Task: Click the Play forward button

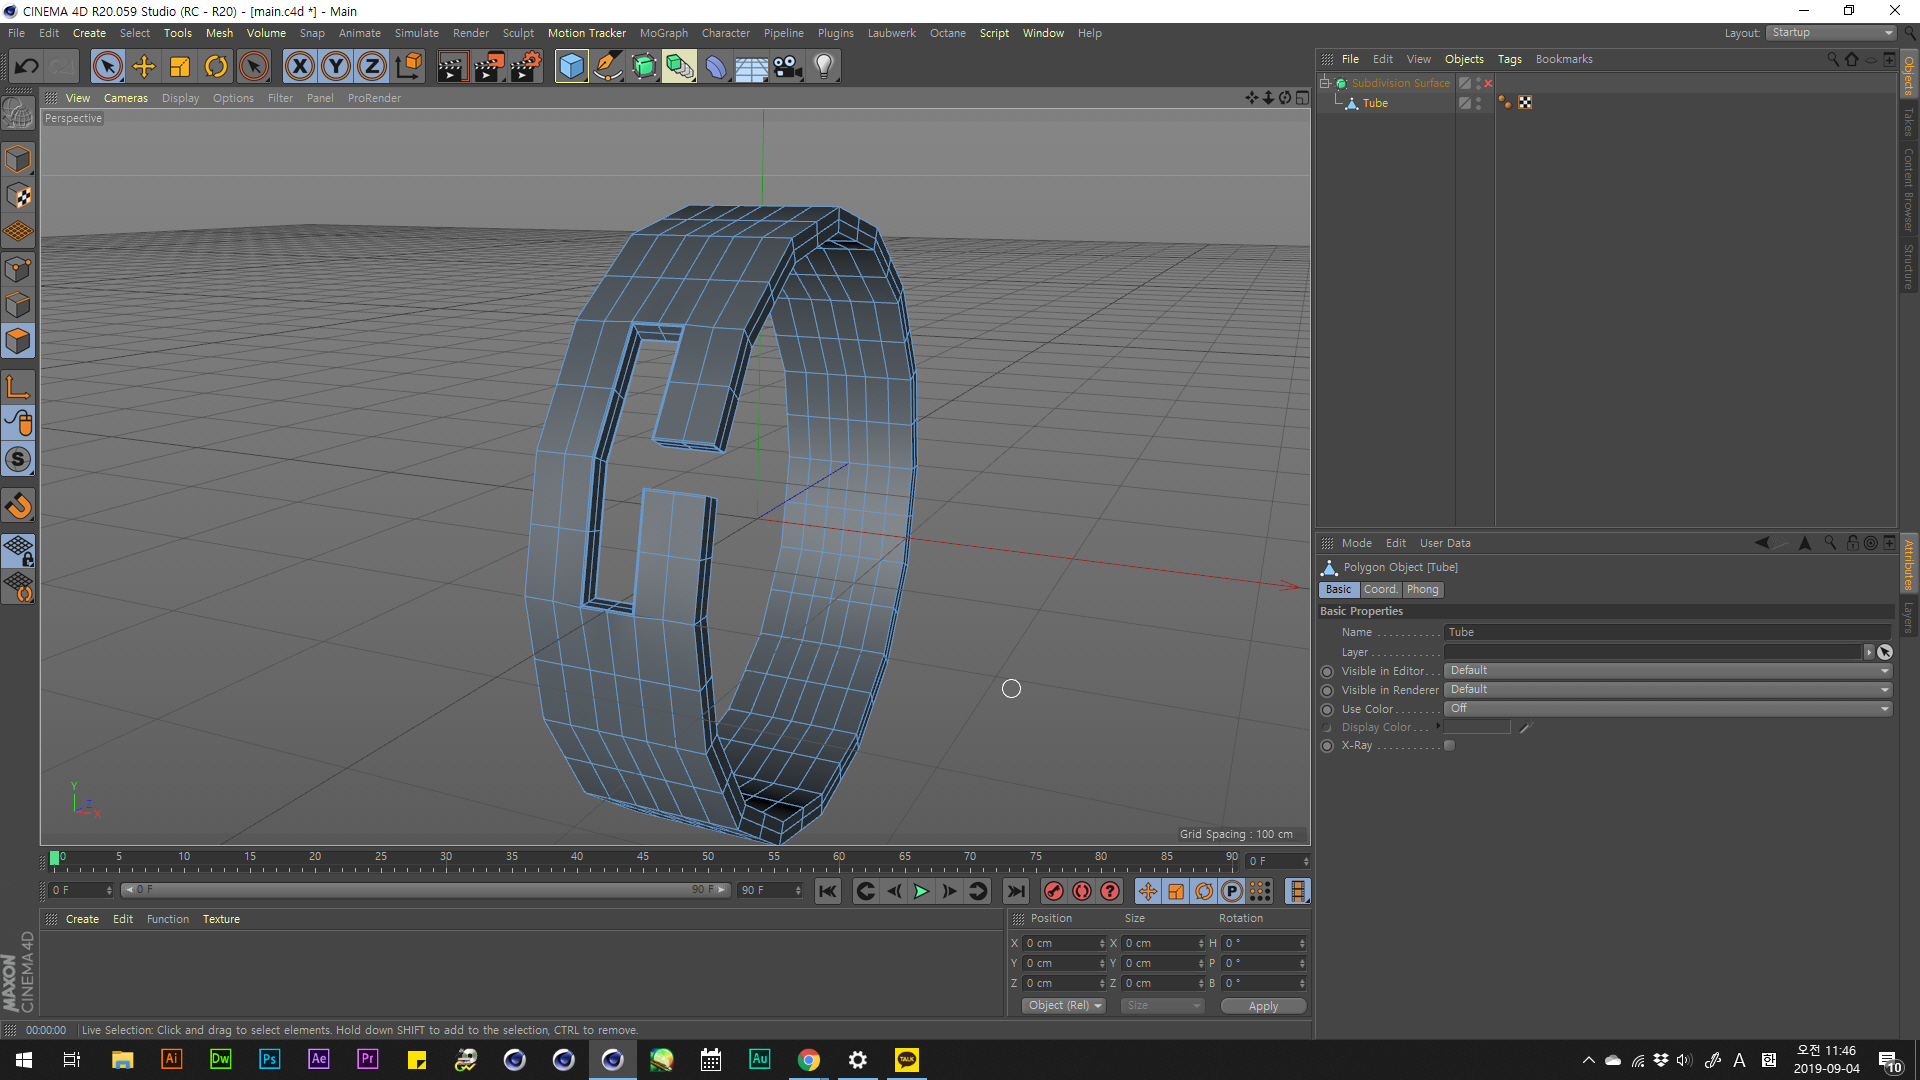Action: click(x=921, y=891)
